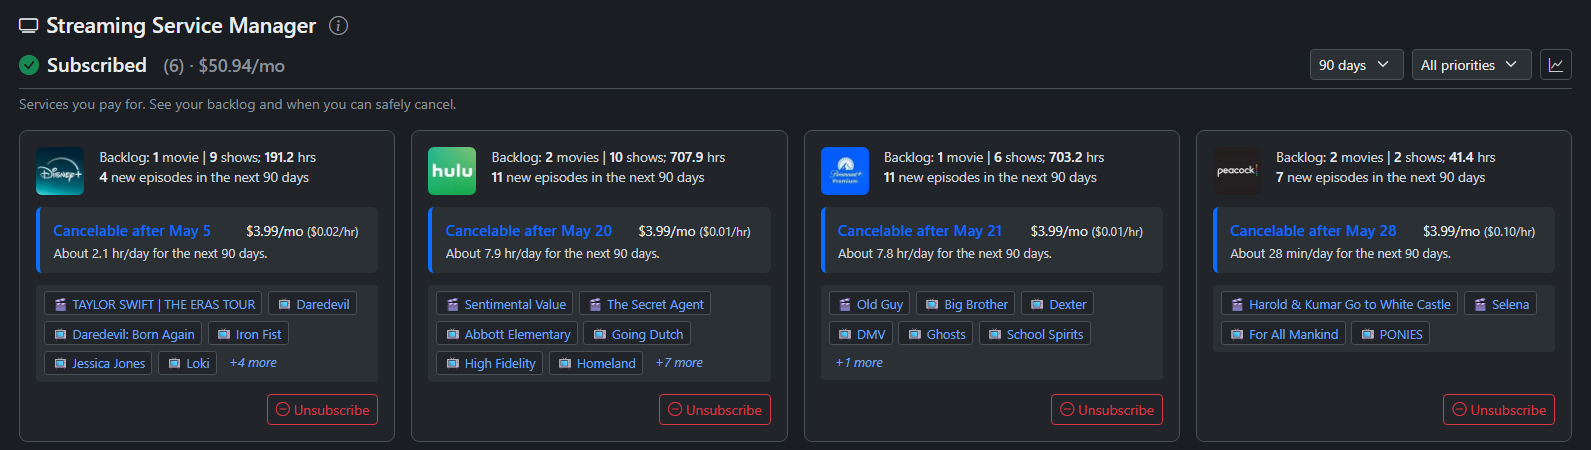Open the All priorities filter dropdown
The height and width of the screenshot is (450, 1591).
pos(1468,65)
